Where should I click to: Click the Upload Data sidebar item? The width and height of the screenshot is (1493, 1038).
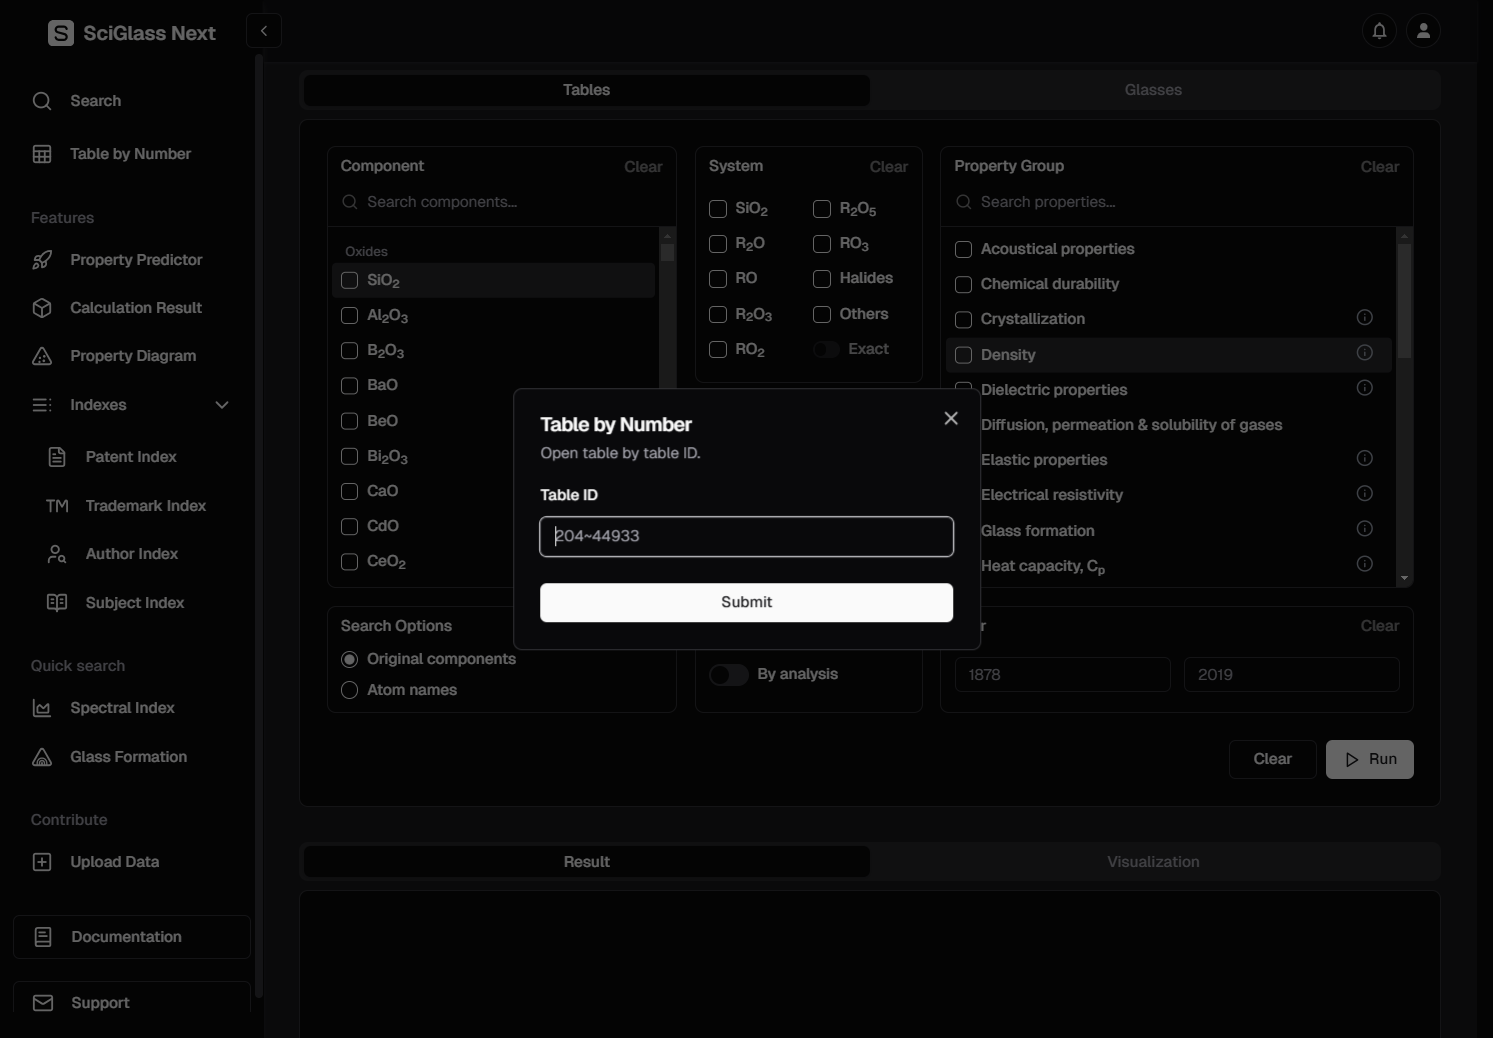click(x=114, y=862)
